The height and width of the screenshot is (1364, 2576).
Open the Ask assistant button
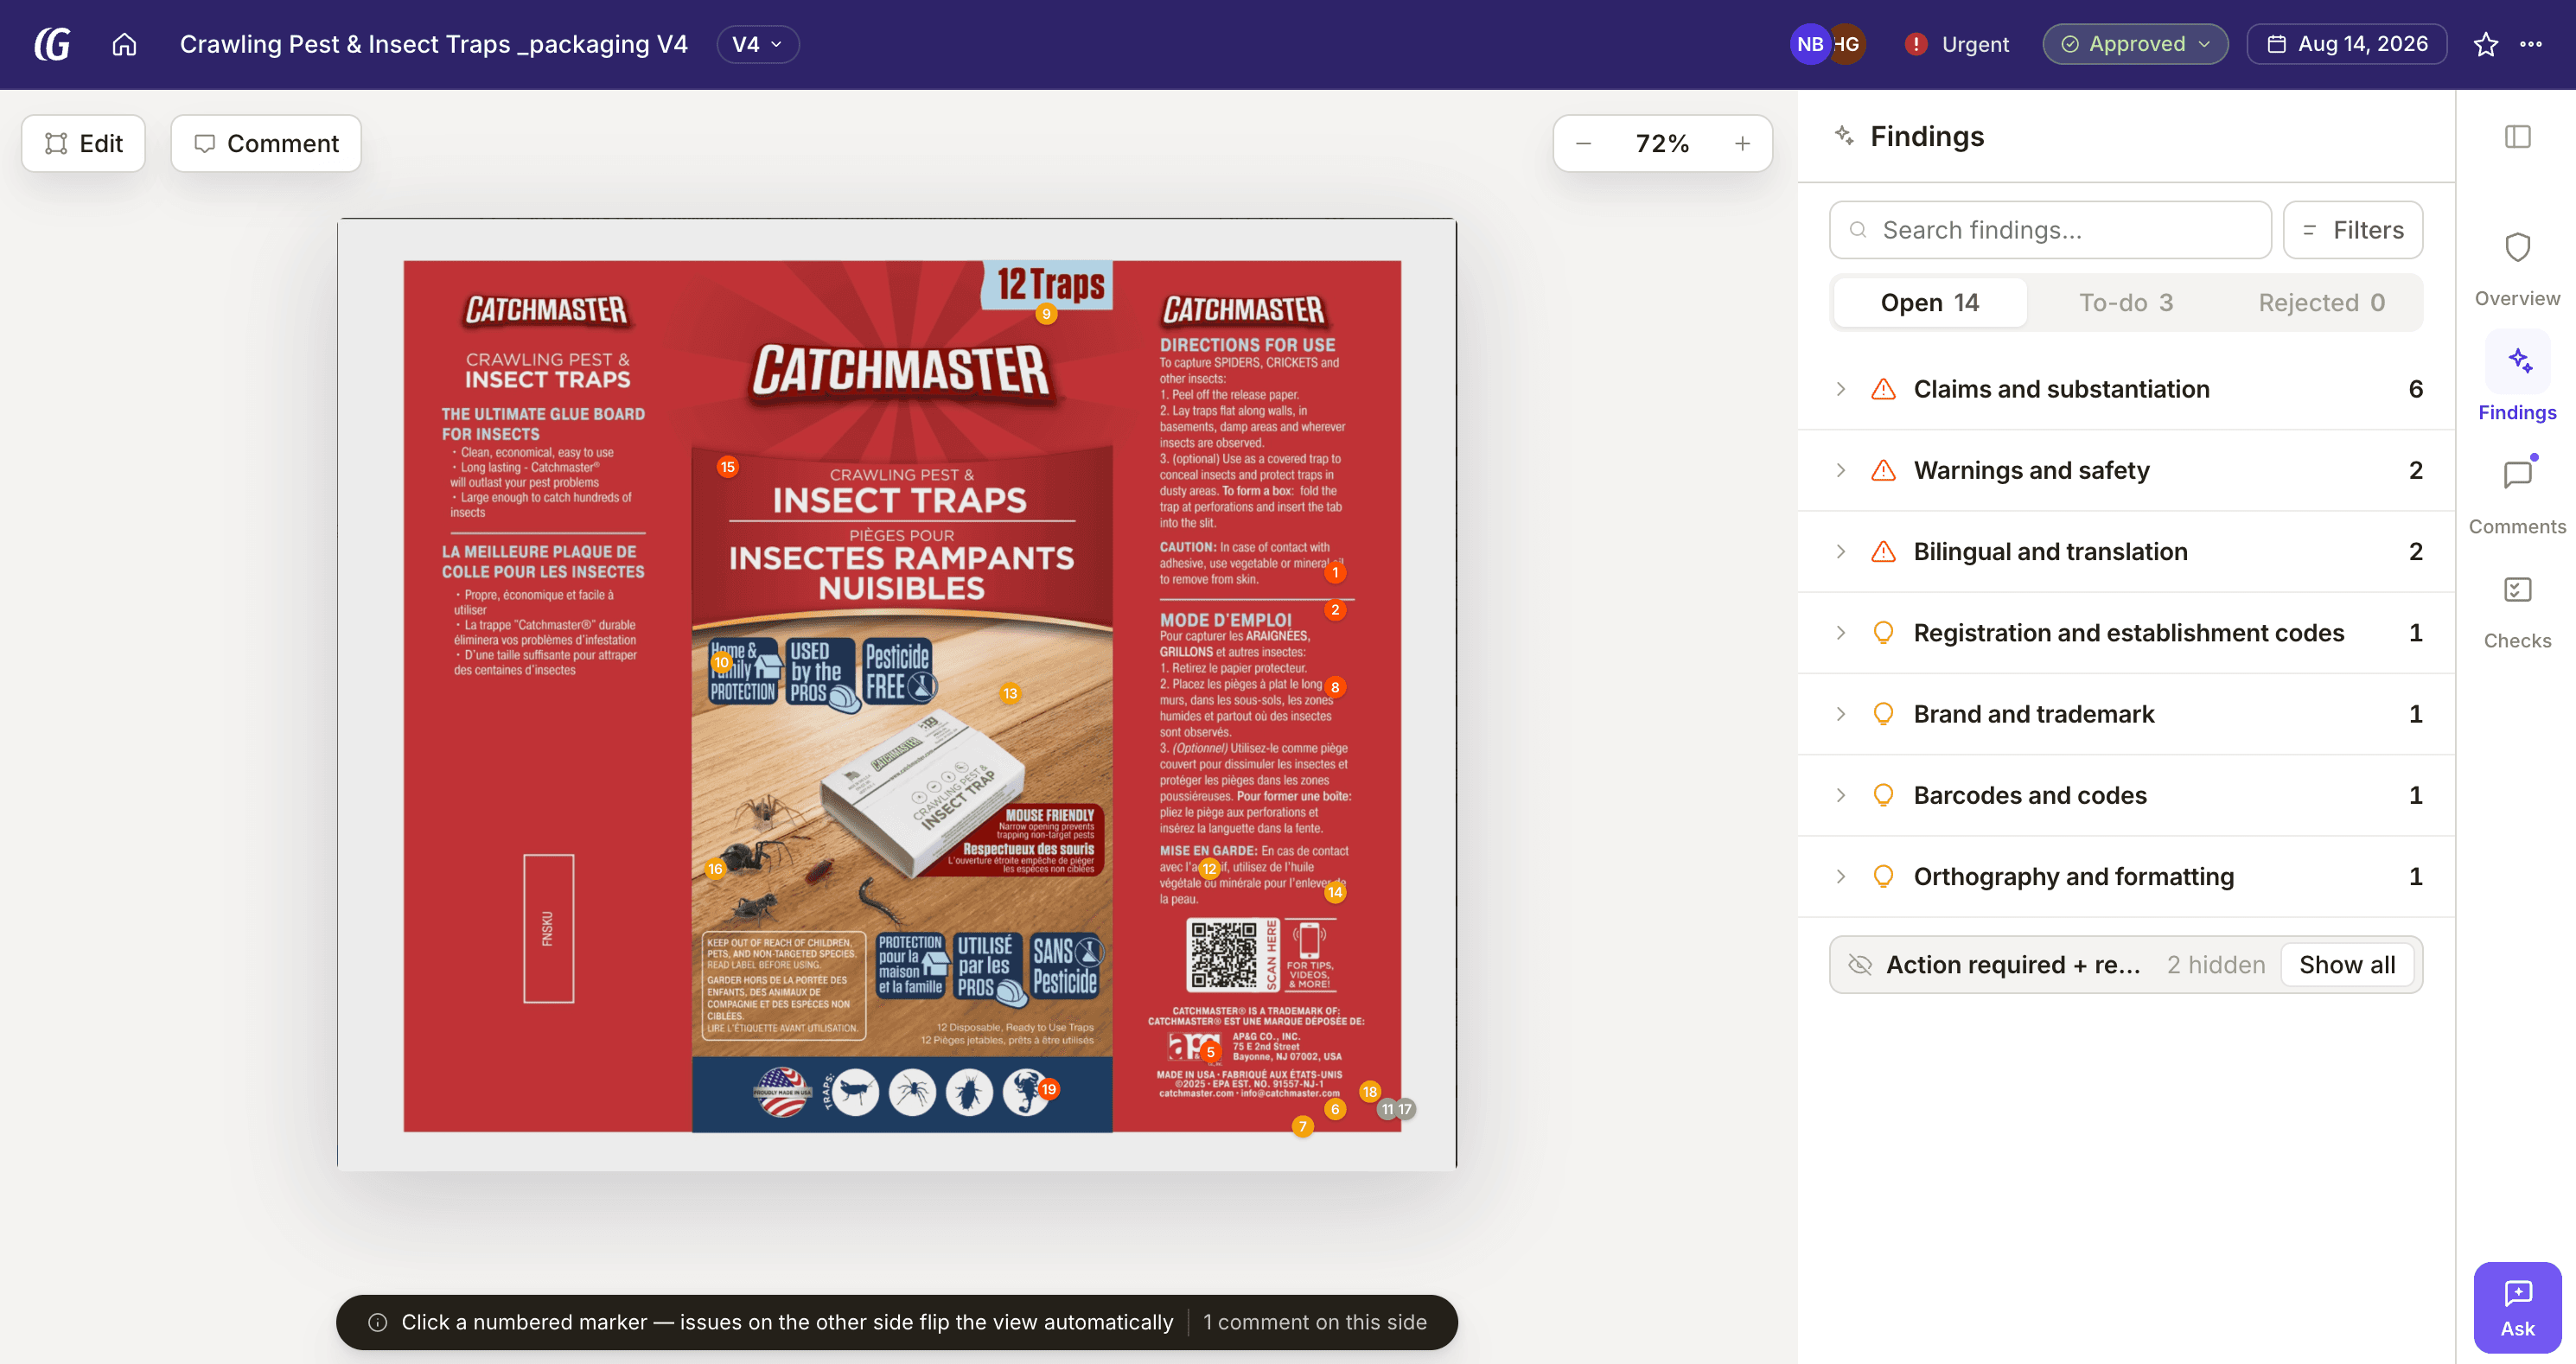click(x=2517, y=1307)
